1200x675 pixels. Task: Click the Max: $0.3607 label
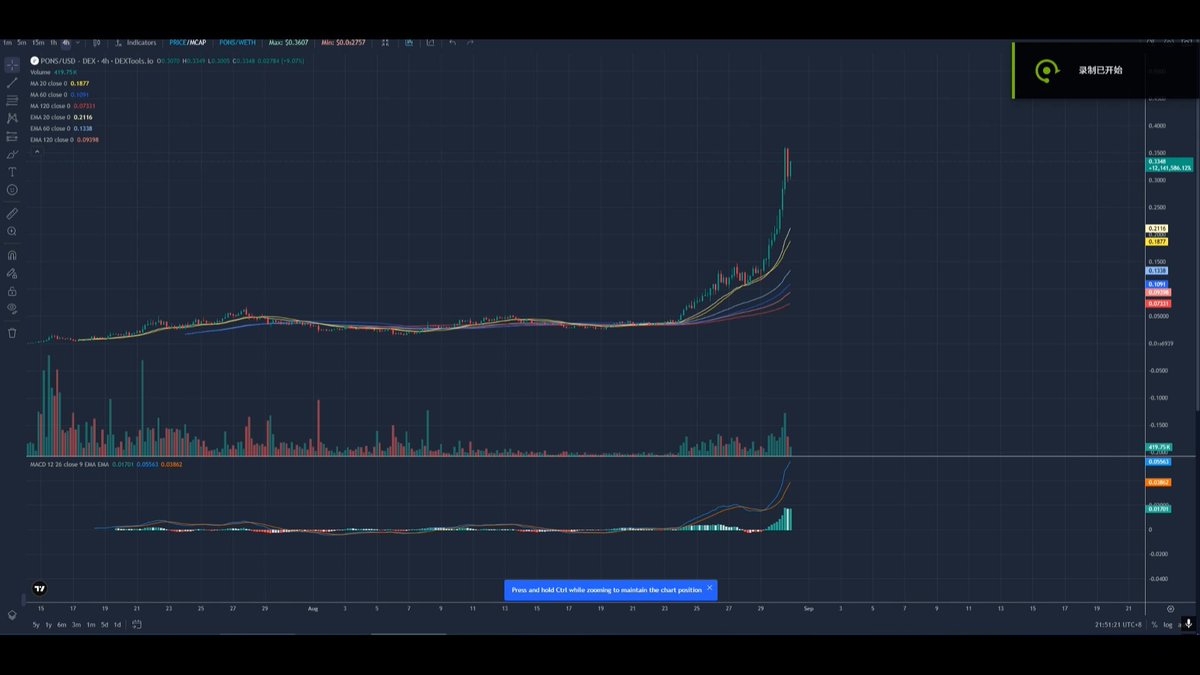point(288,42)
